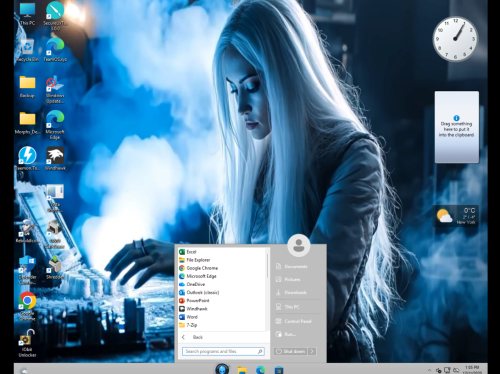Select the This PC desktop icon
The height and width of the screenshot is (374, 500).
click(x=28, y=14)
